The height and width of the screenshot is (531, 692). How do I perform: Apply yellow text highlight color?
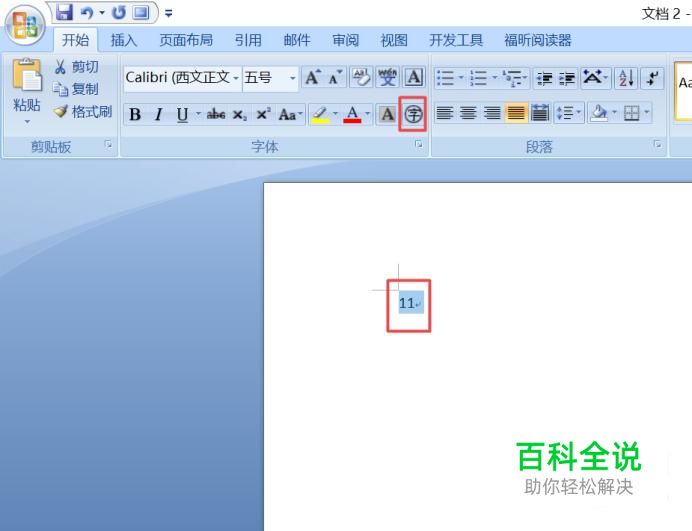(320, 115)
